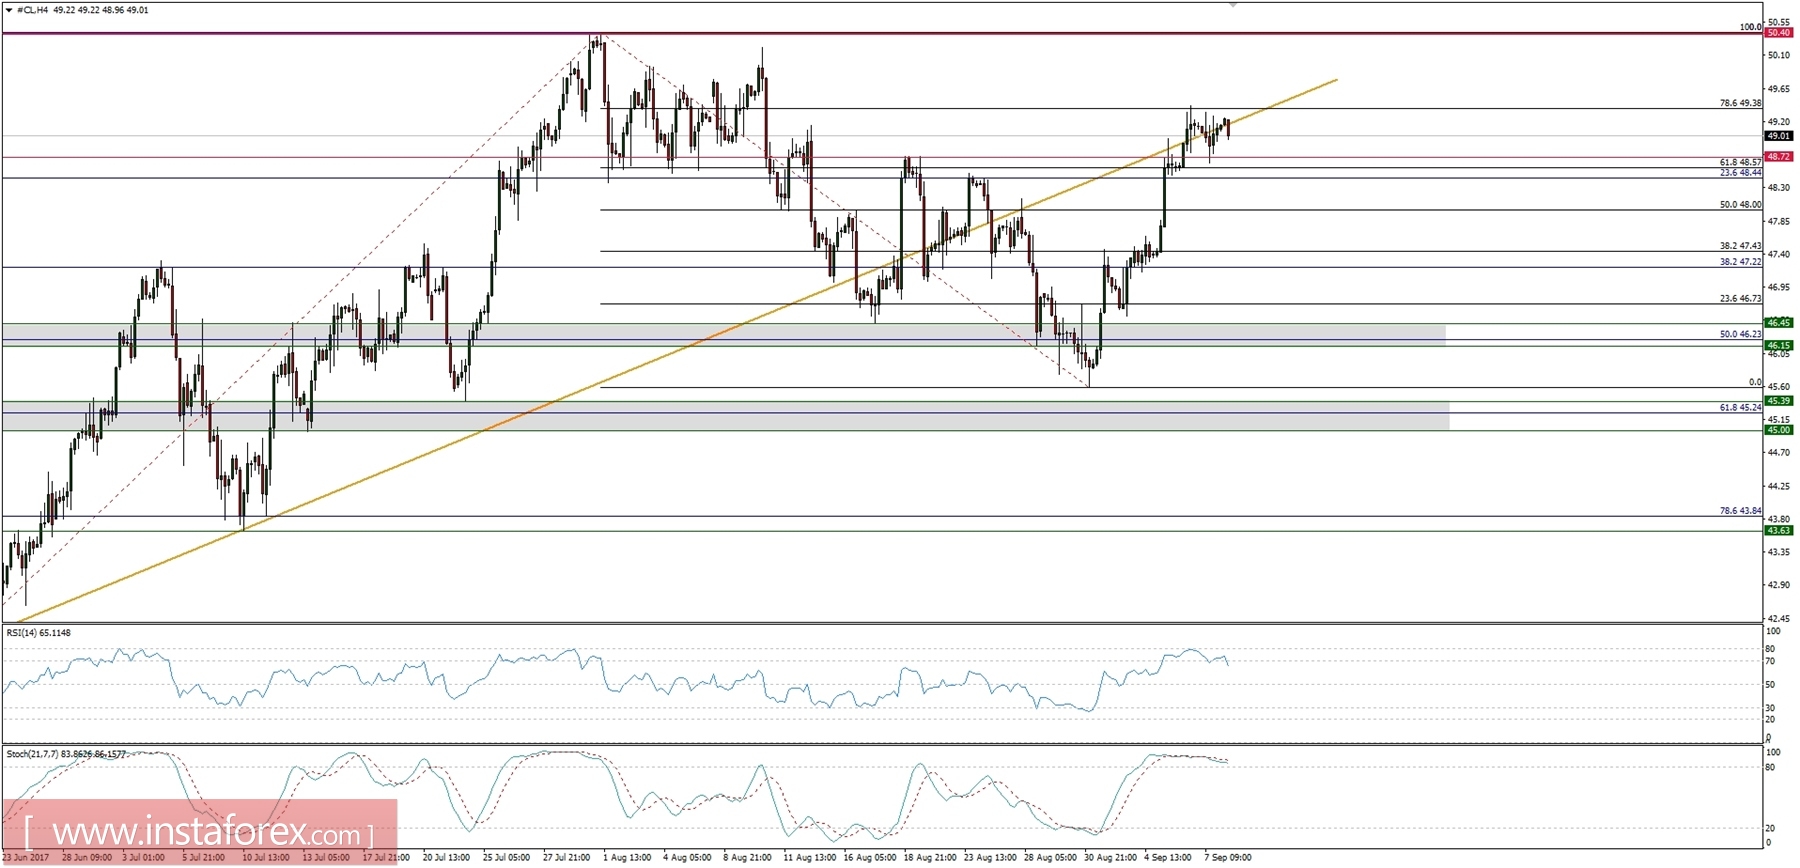The height and width of the screenshot is (868, 1800).
Task: Select the Fibonacci label 23.6 48.44
Action: [1740, 173]
